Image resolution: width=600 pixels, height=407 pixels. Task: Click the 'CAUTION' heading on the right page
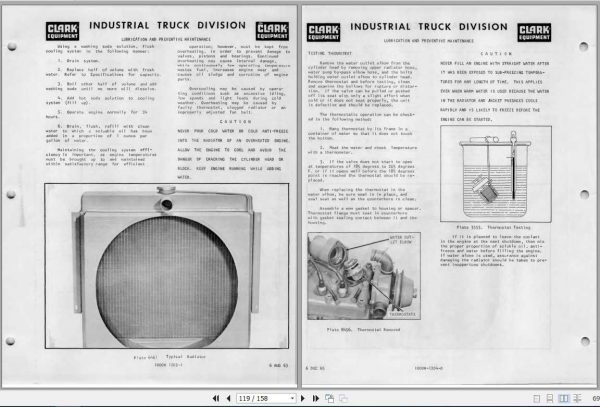496,54
